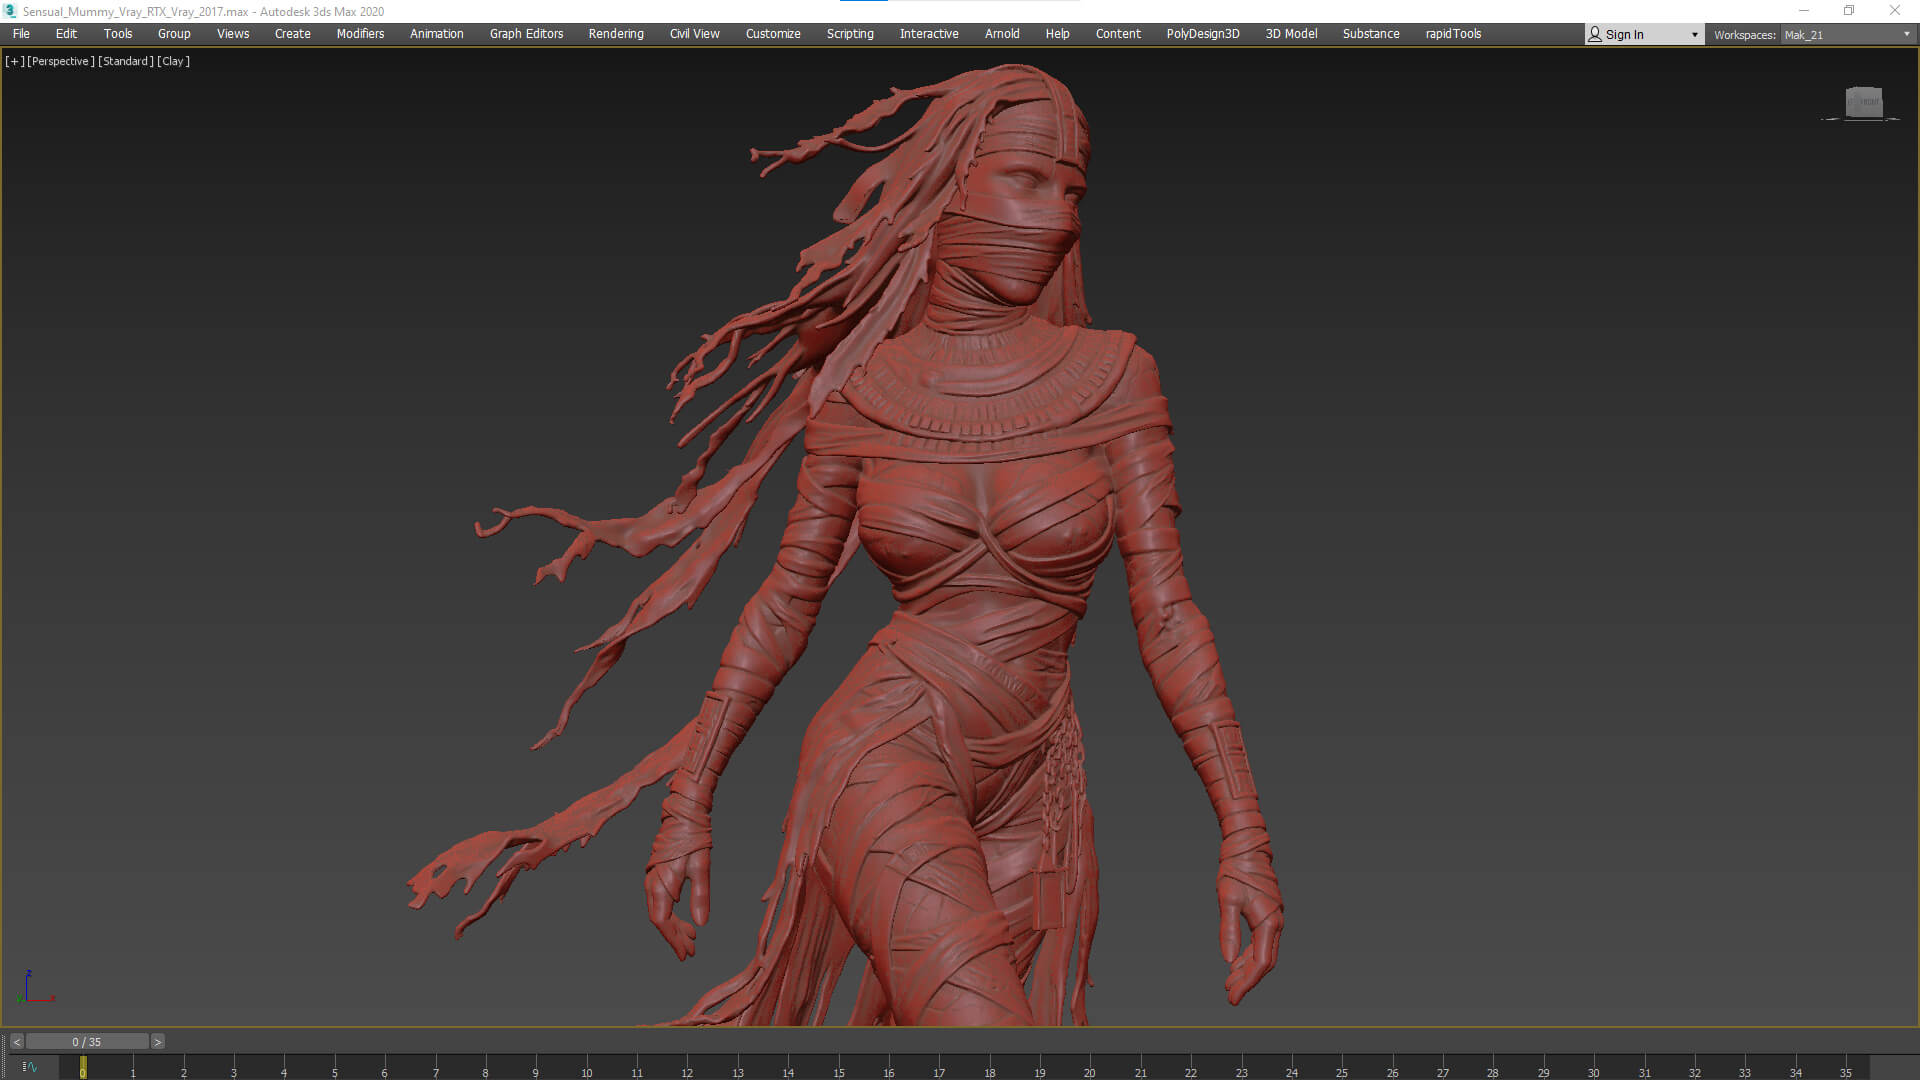1920x1080 pixels.
Task: Step to next frame with right arrow
Action: tap(157, 1042)
